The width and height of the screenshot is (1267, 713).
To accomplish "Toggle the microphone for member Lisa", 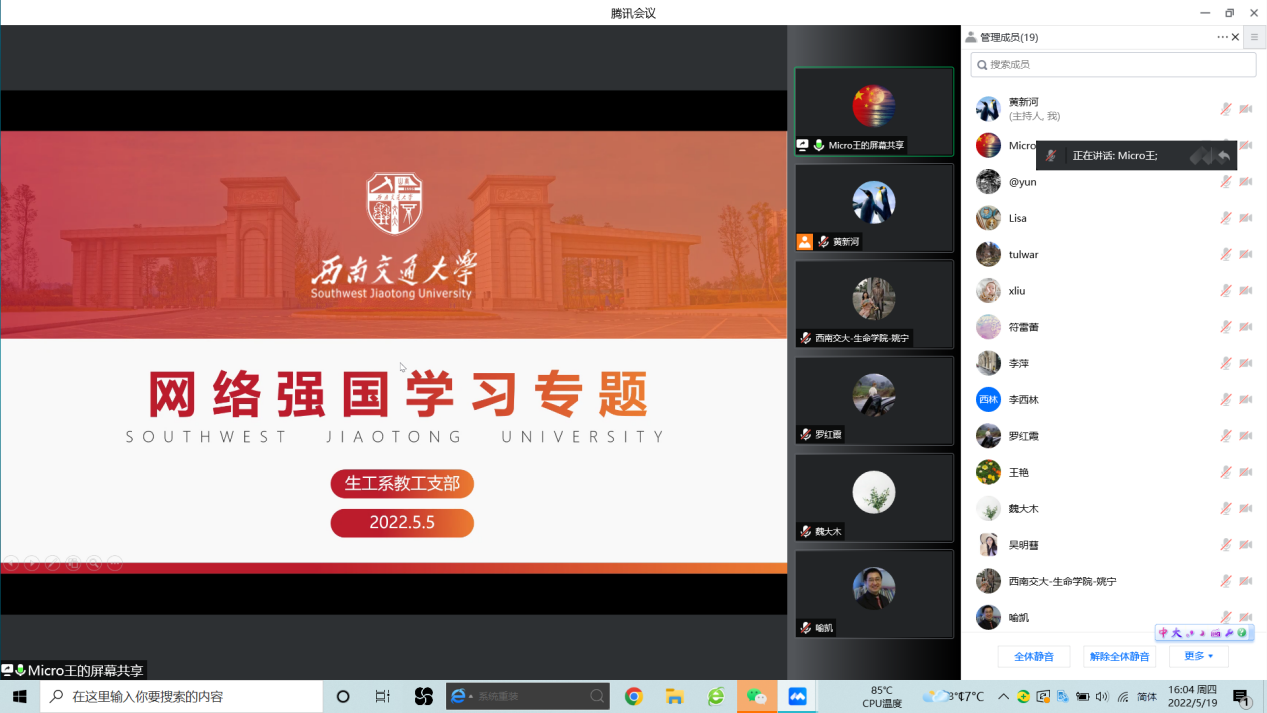I will [1225, 218].
